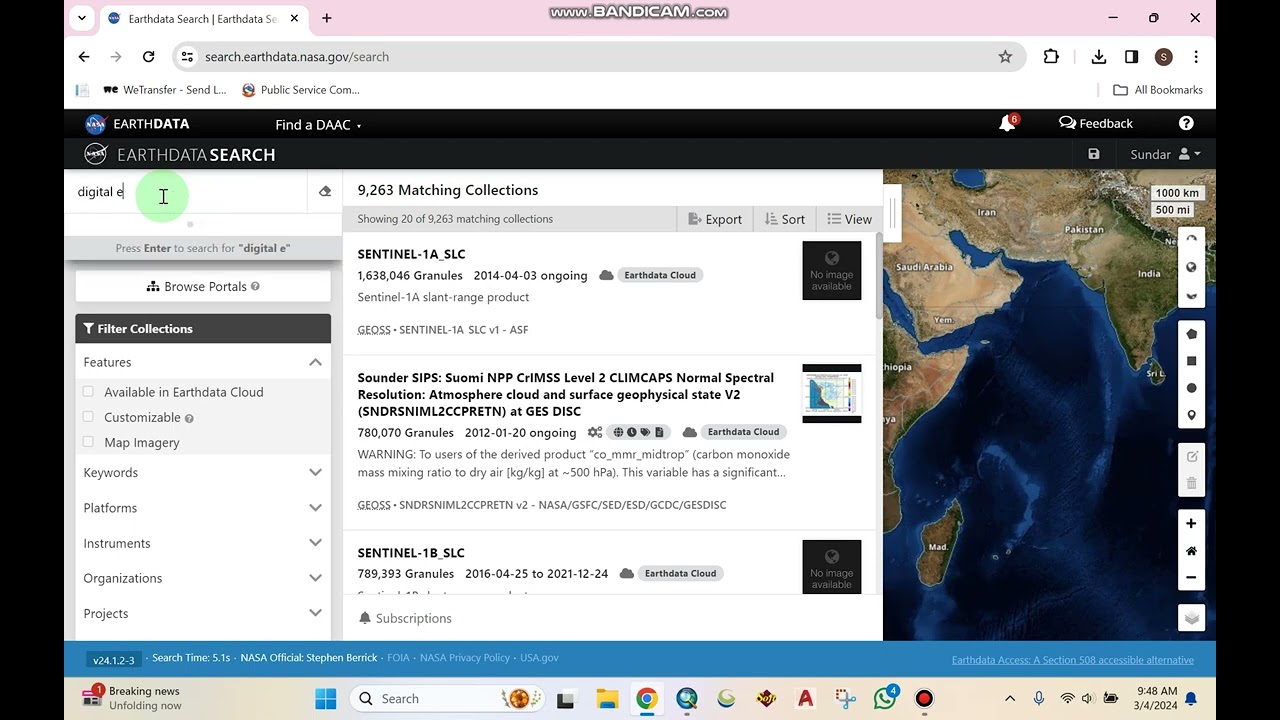Viewport: 1280px width, 720px height.
Task: Reset map to home view
Action: [1191, 551]
